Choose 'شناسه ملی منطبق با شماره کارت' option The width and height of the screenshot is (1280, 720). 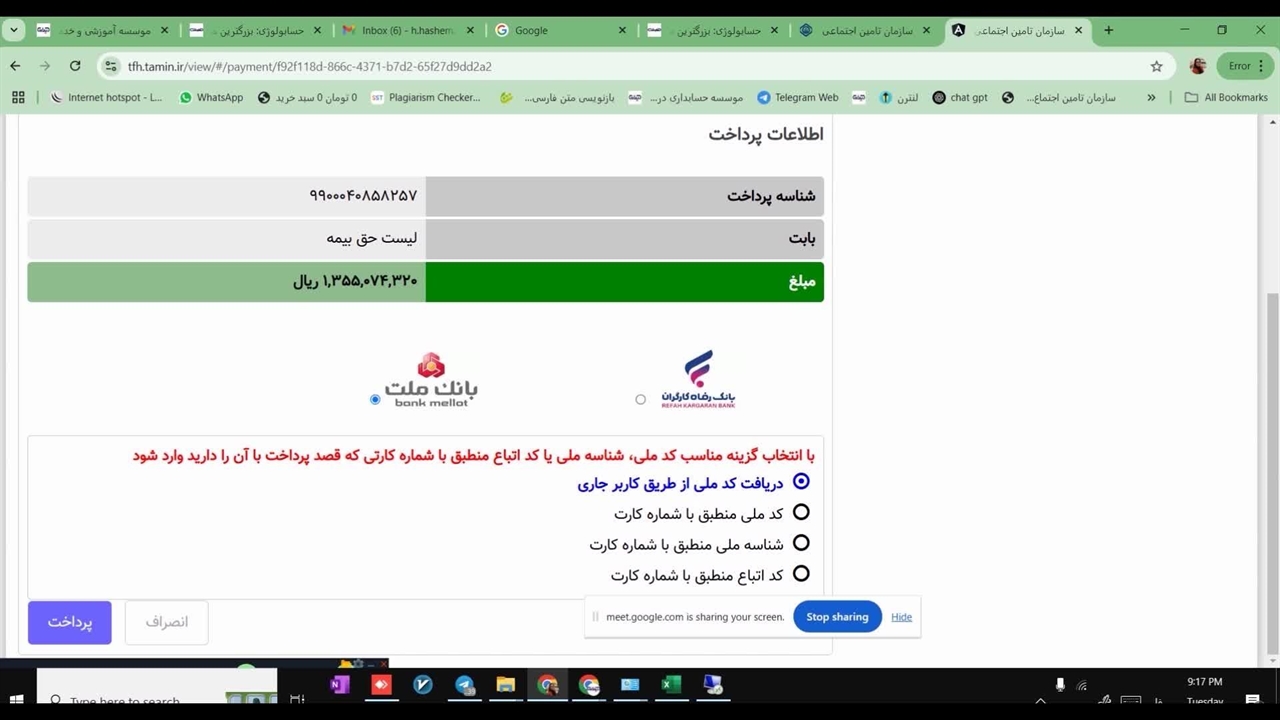click(801, 544)
